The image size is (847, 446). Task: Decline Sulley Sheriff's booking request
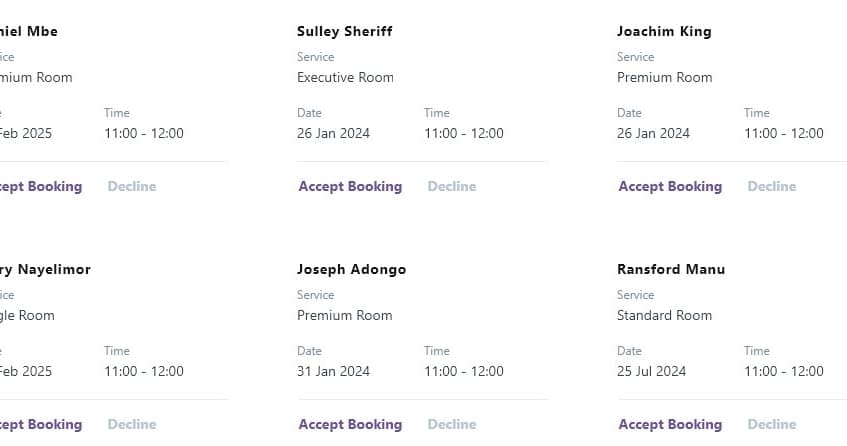[x=452, y=186]
